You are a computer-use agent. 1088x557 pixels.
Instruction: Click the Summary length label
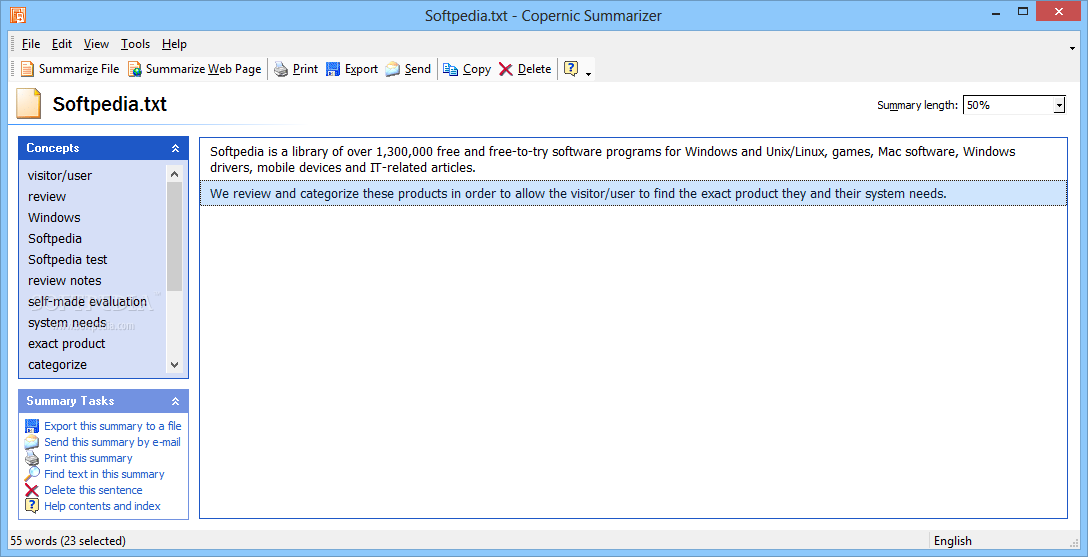[917, 105]
